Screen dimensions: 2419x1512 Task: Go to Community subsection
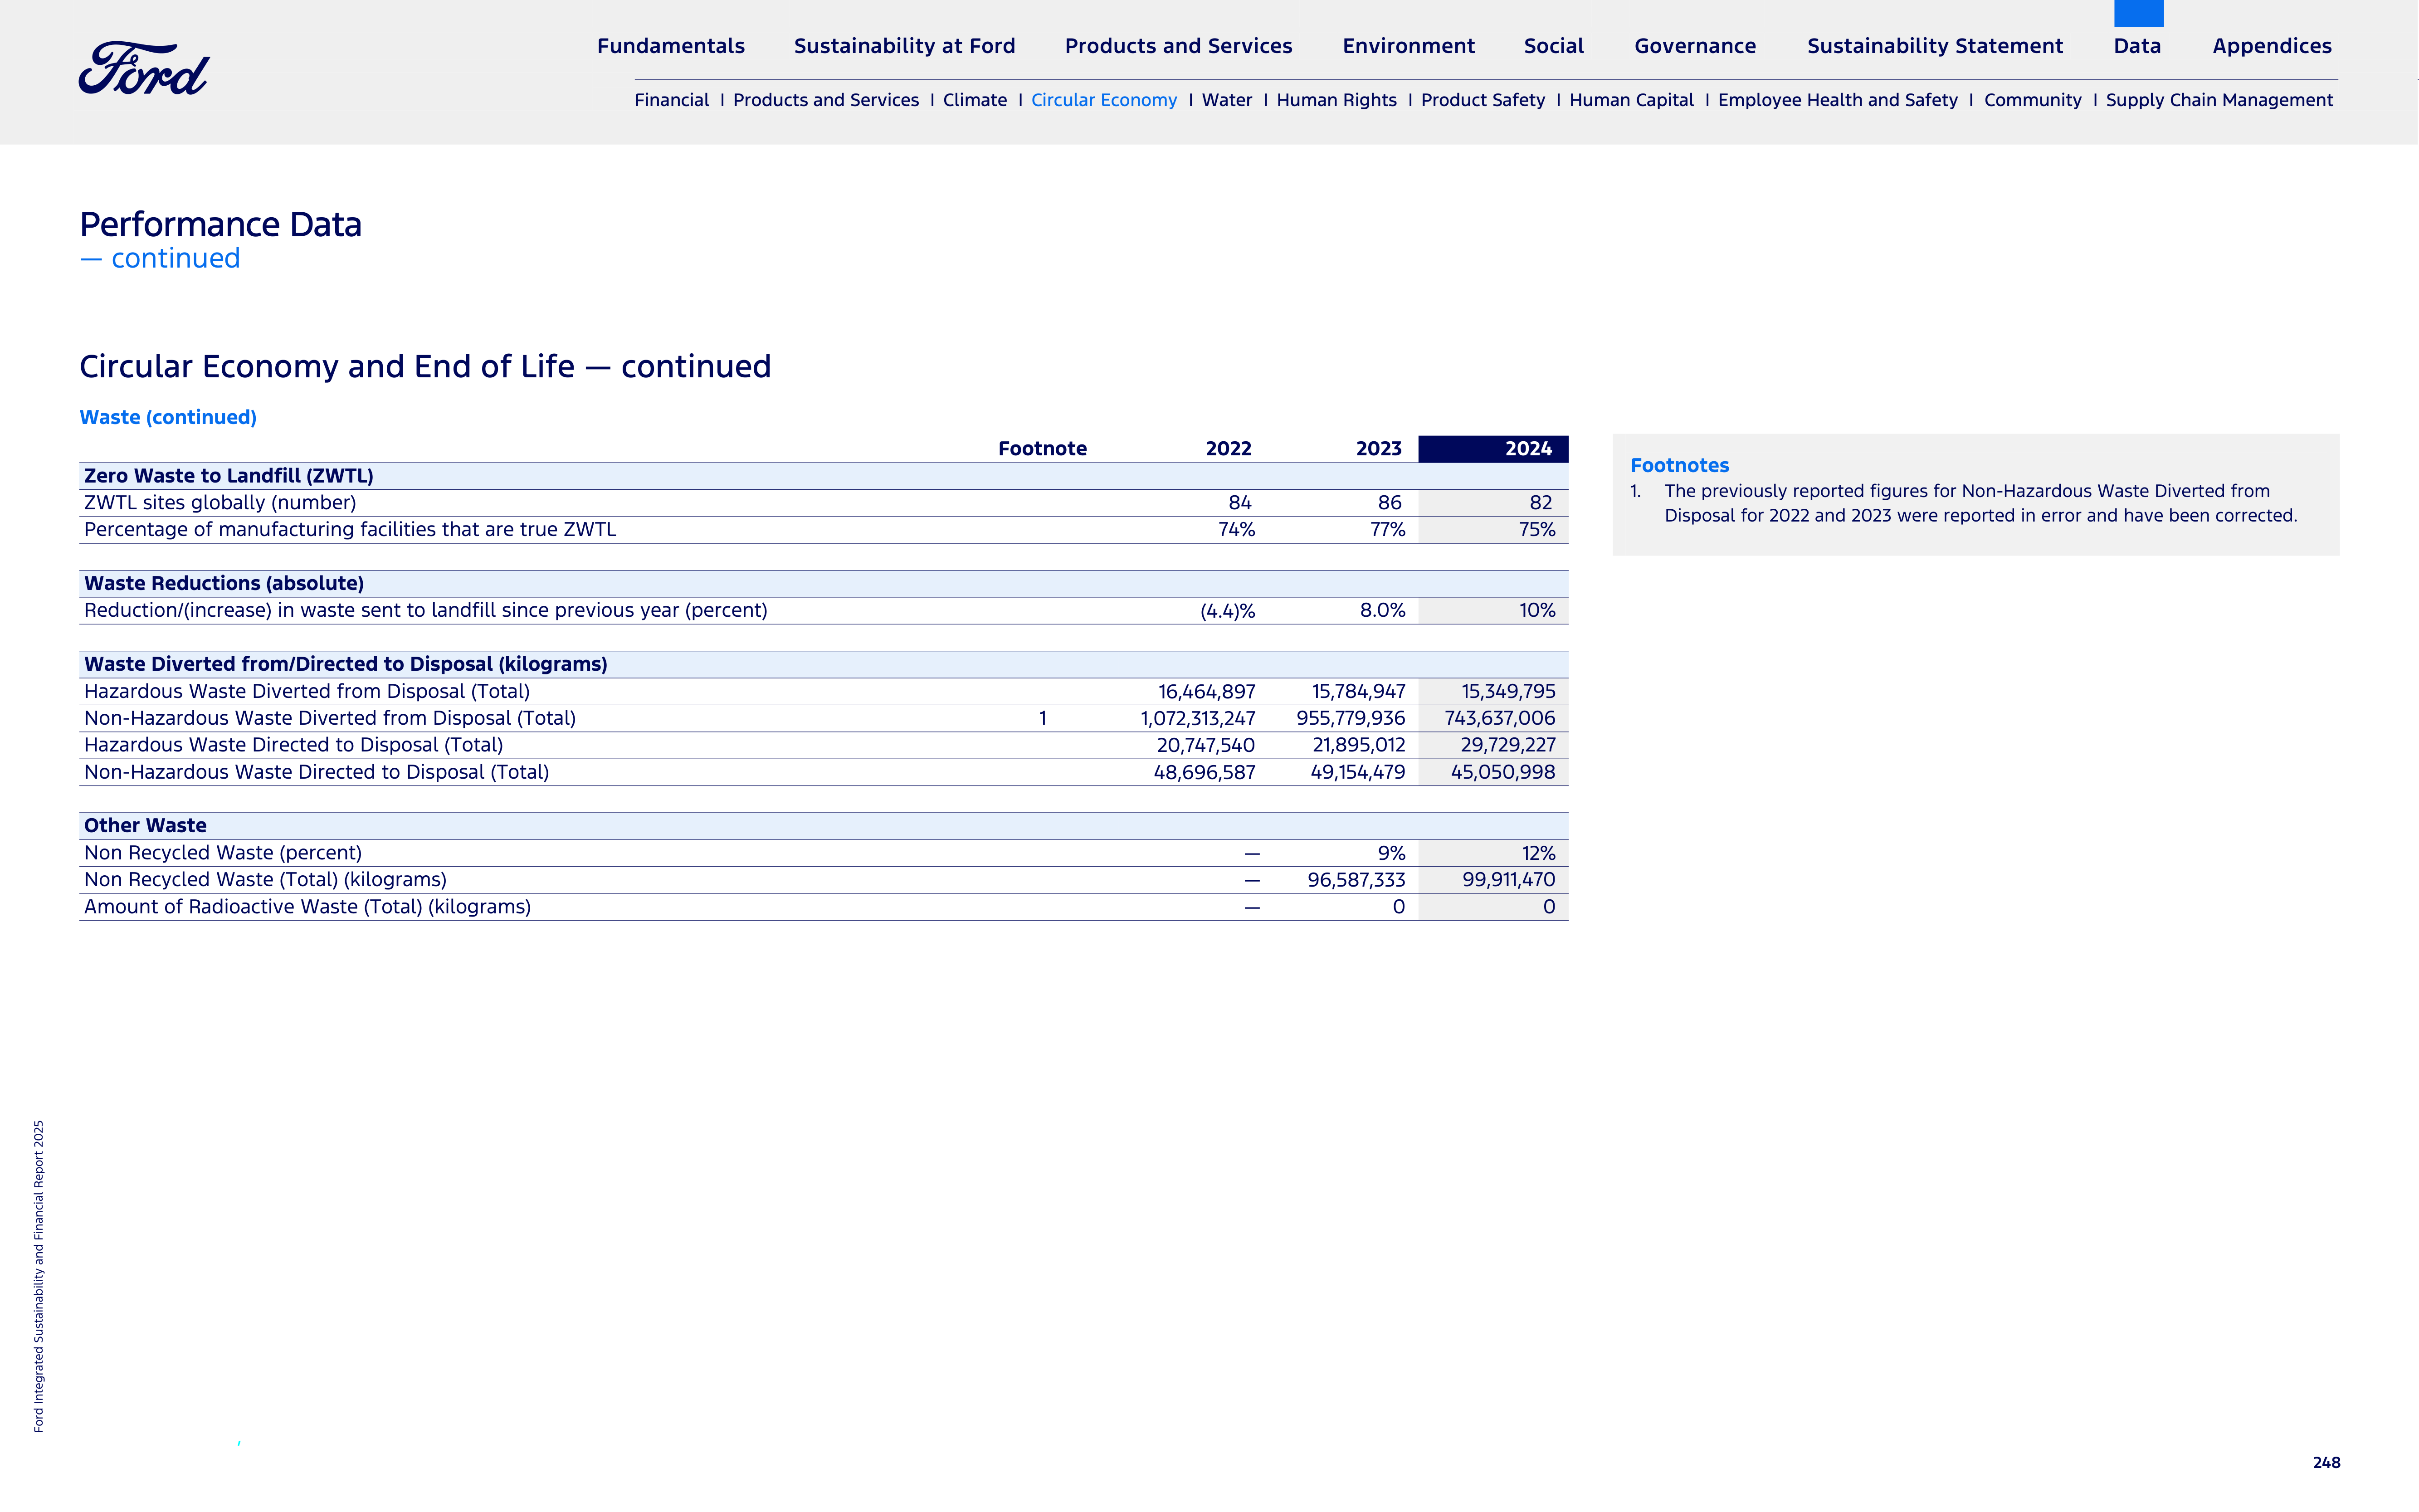(x=2032, y=100)
